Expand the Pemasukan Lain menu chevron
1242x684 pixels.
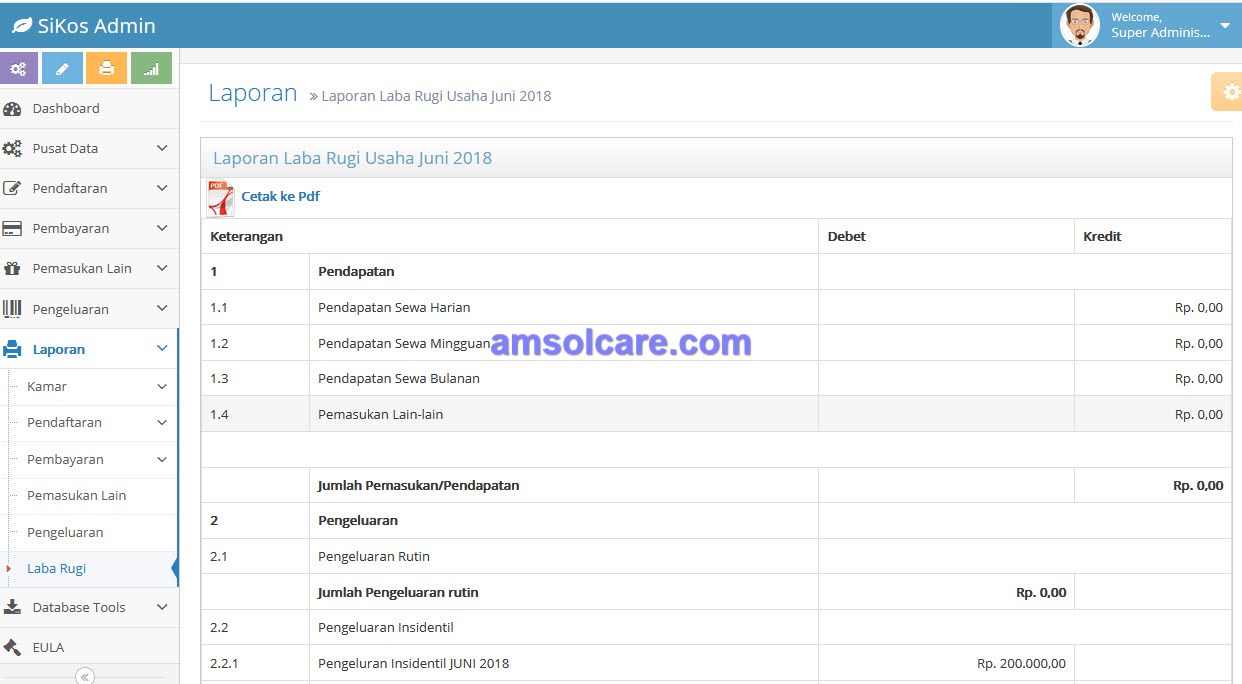pyautogui.click(x=162, y=268)
